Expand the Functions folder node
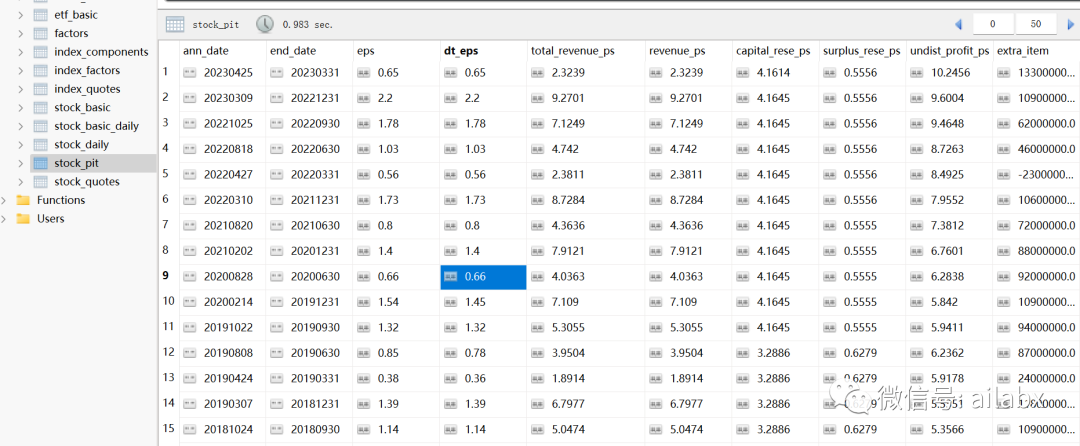 click(x=5, y=200)
